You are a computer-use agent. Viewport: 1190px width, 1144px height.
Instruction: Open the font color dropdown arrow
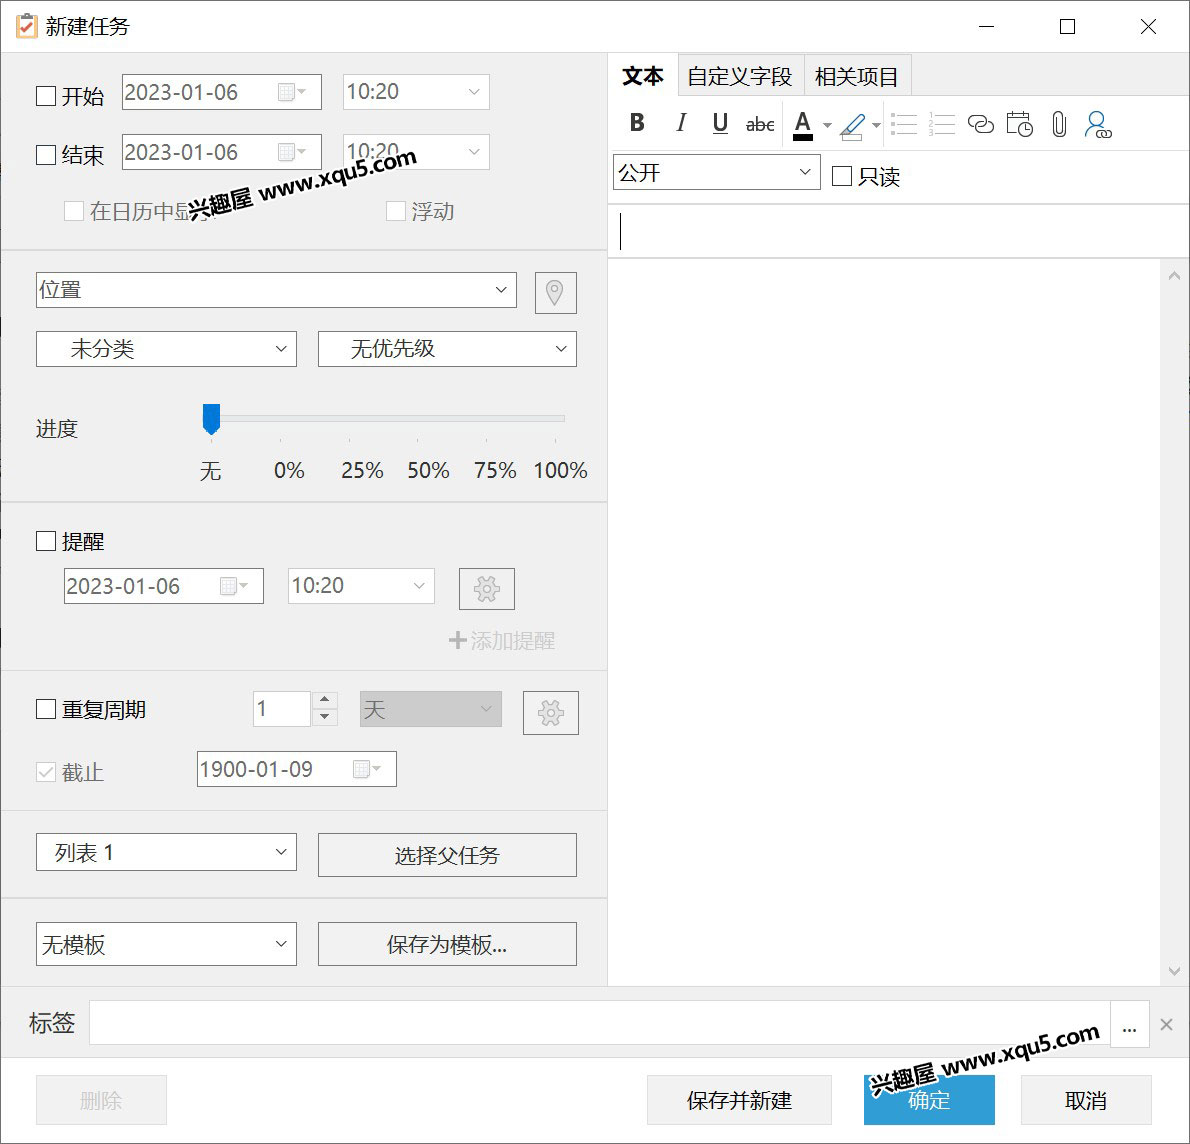(x=827, y=125)
